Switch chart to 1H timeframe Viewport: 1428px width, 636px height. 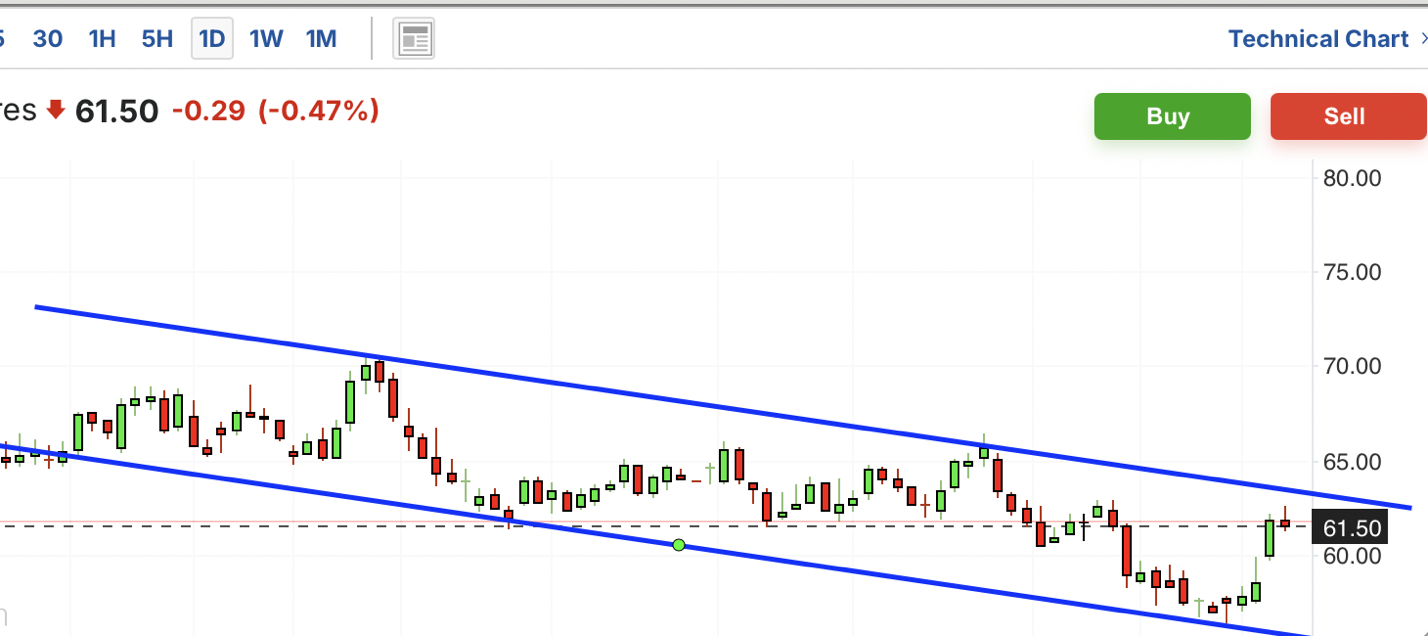[x=102, y=39]
